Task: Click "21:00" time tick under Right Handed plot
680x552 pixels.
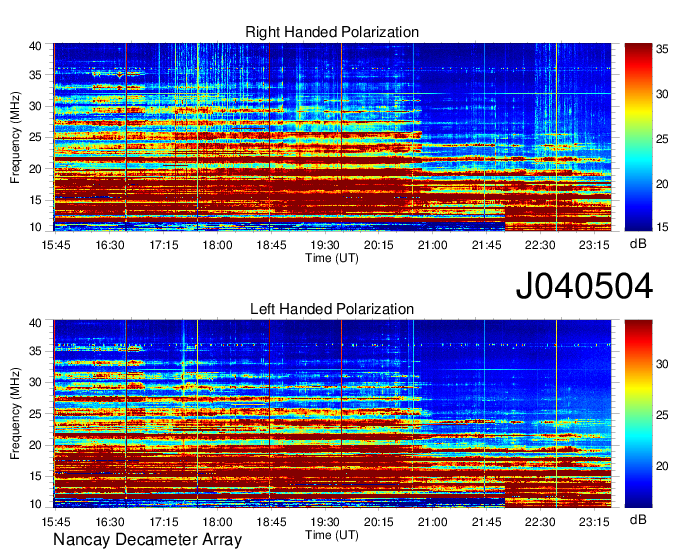Action: (432, 245)
